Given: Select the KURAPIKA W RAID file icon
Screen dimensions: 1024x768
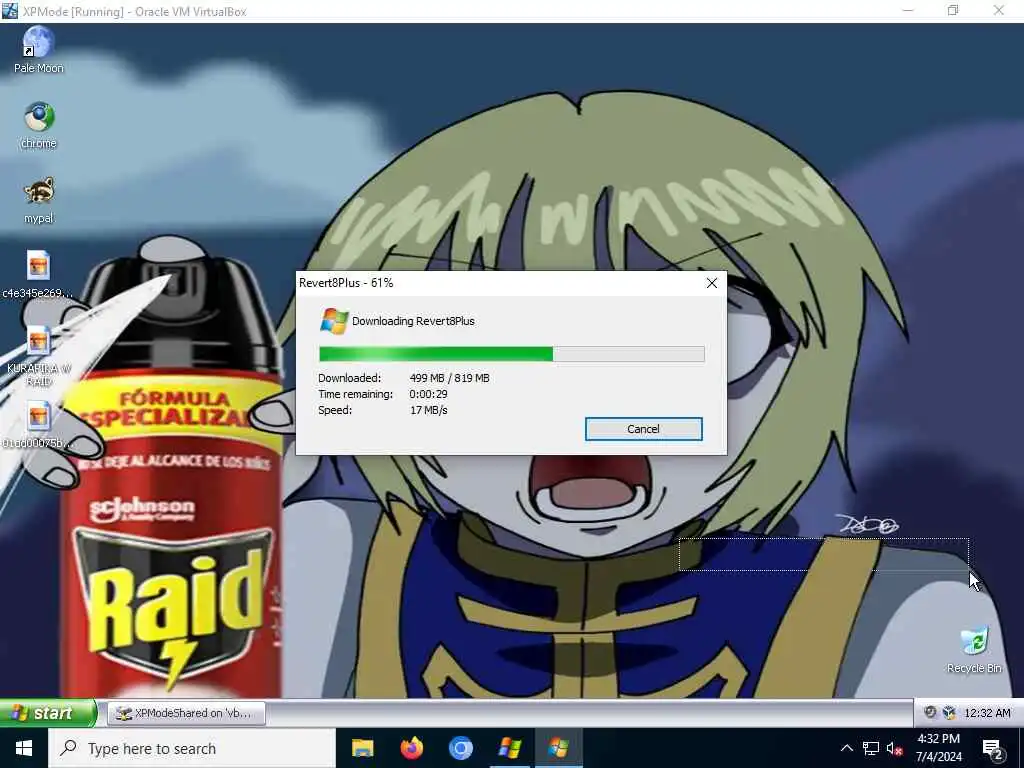Looking at the screenshot, I should tap(38, 356).
